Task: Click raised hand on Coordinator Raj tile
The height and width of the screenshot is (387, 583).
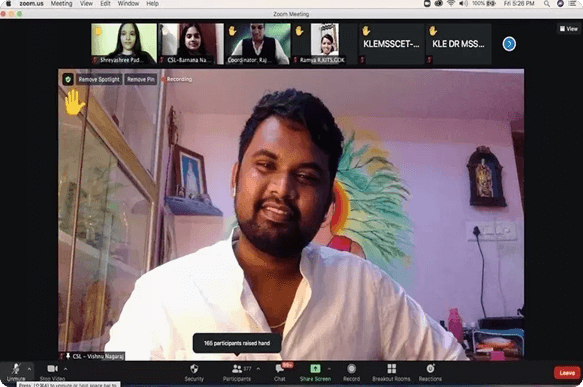Action: click(x=232, y=30)
